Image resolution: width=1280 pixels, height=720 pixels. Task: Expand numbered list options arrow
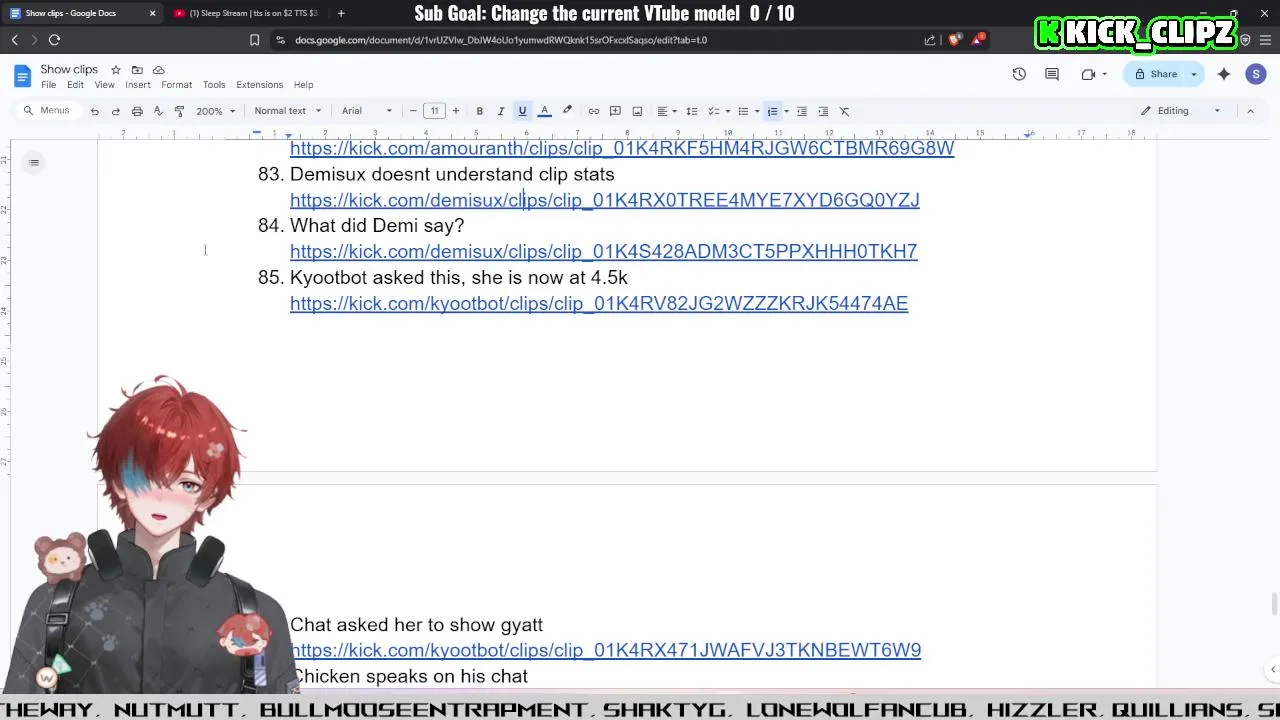[x=786, y=111]
